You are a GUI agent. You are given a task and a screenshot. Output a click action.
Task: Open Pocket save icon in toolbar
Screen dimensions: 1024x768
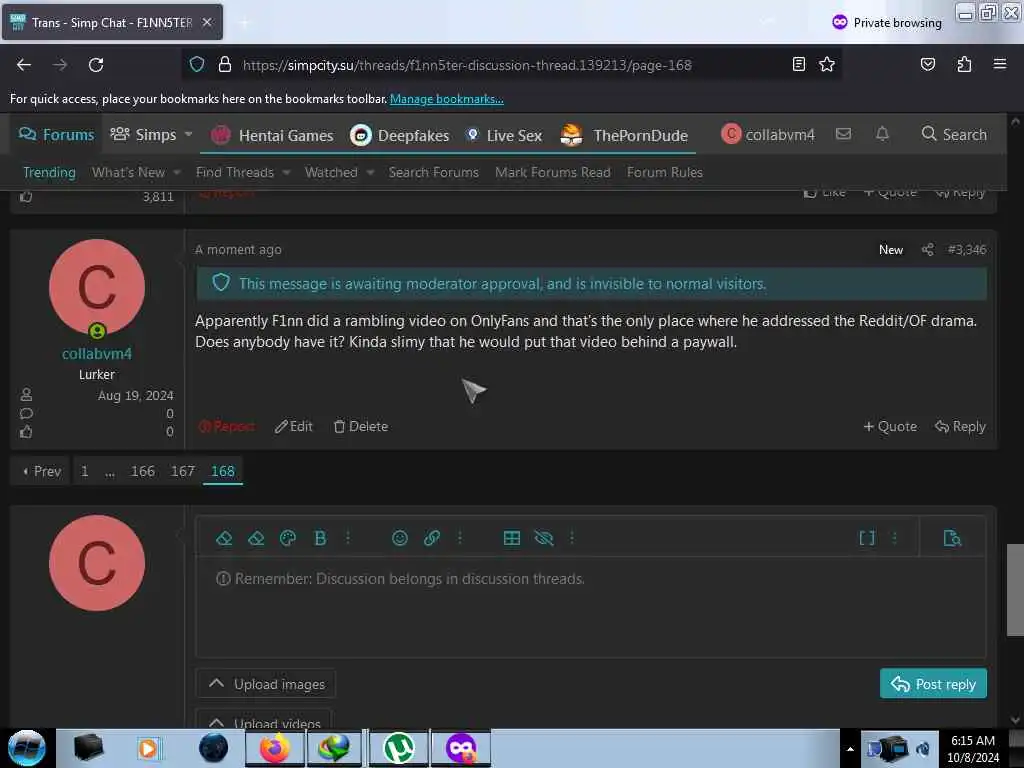tap(927, 64)
